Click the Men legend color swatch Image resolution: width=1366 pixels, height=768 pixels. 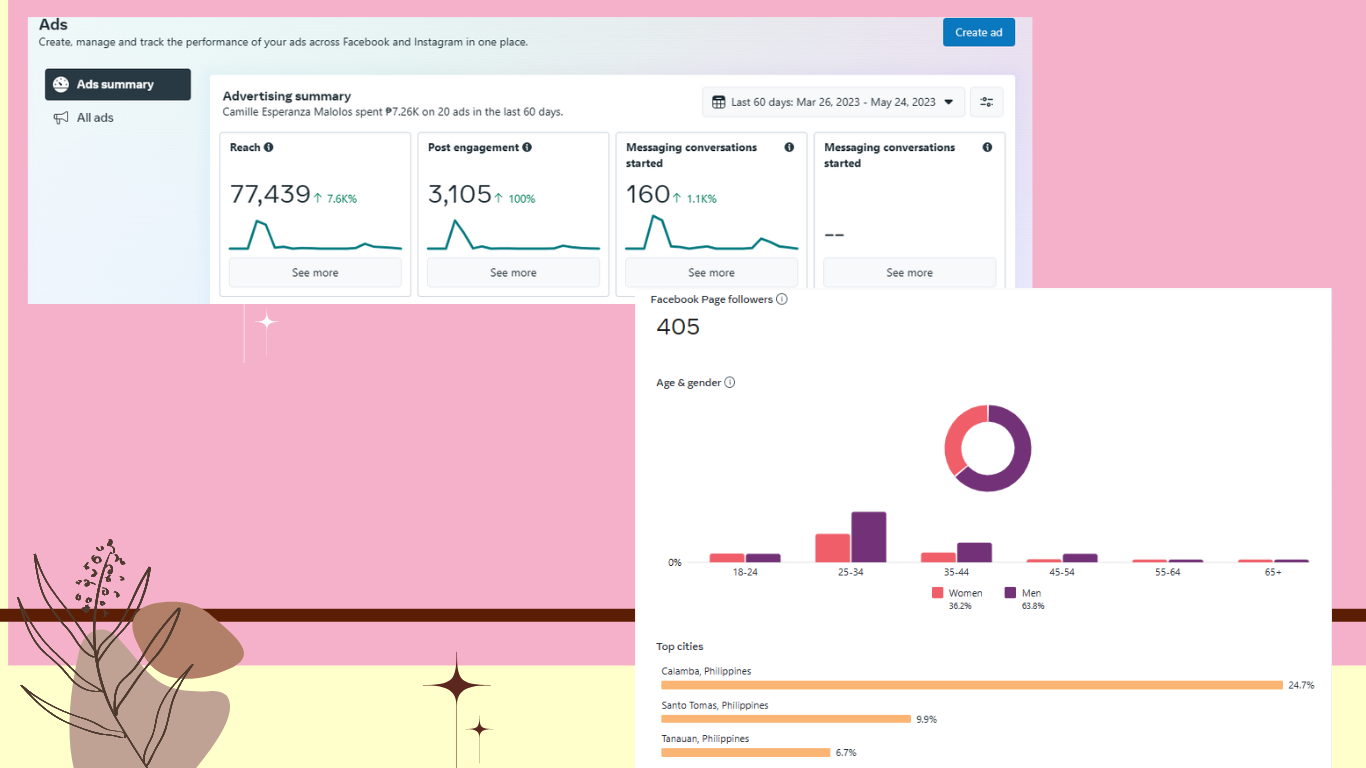click(x=1011, y=593)
